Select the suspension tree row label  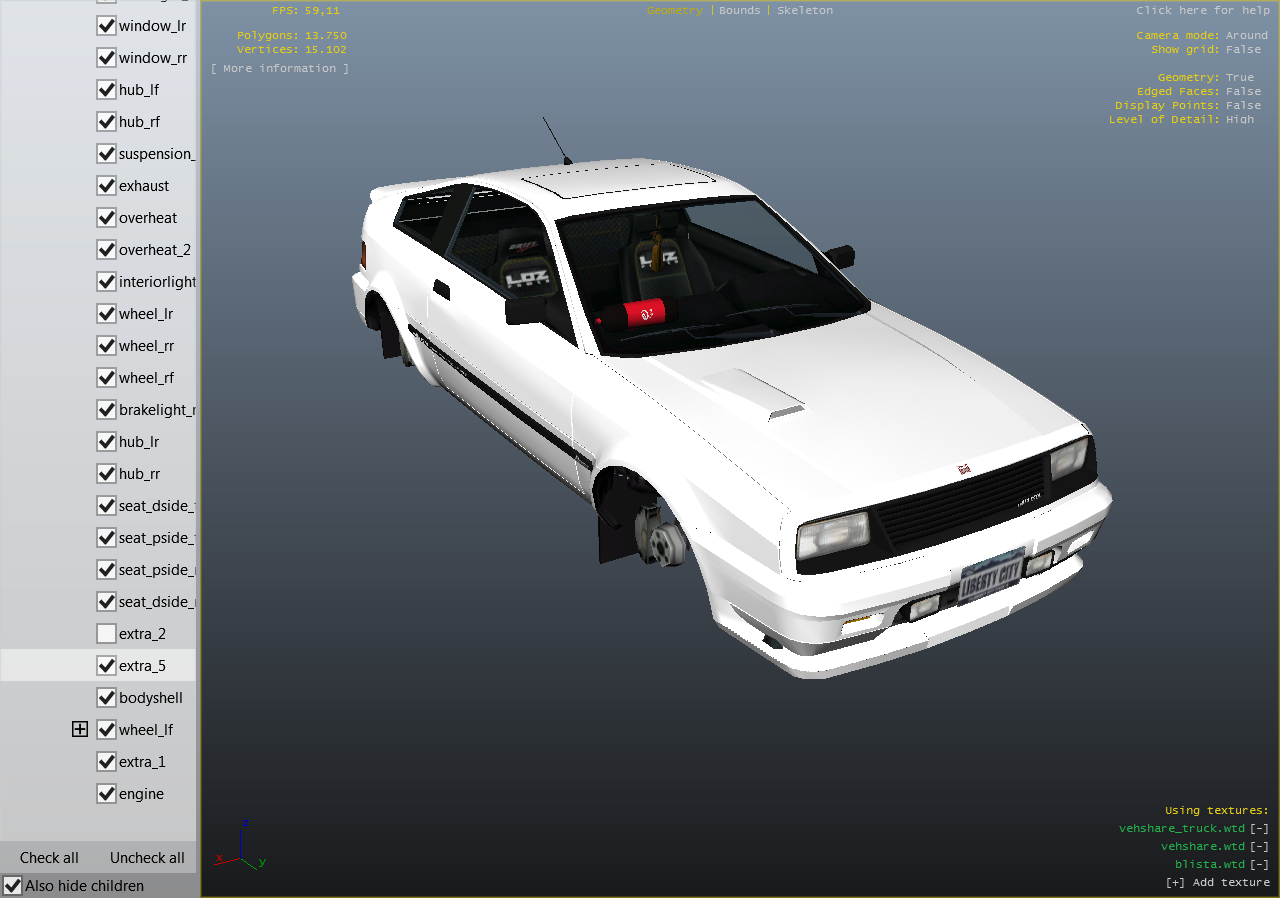(157, 154)
